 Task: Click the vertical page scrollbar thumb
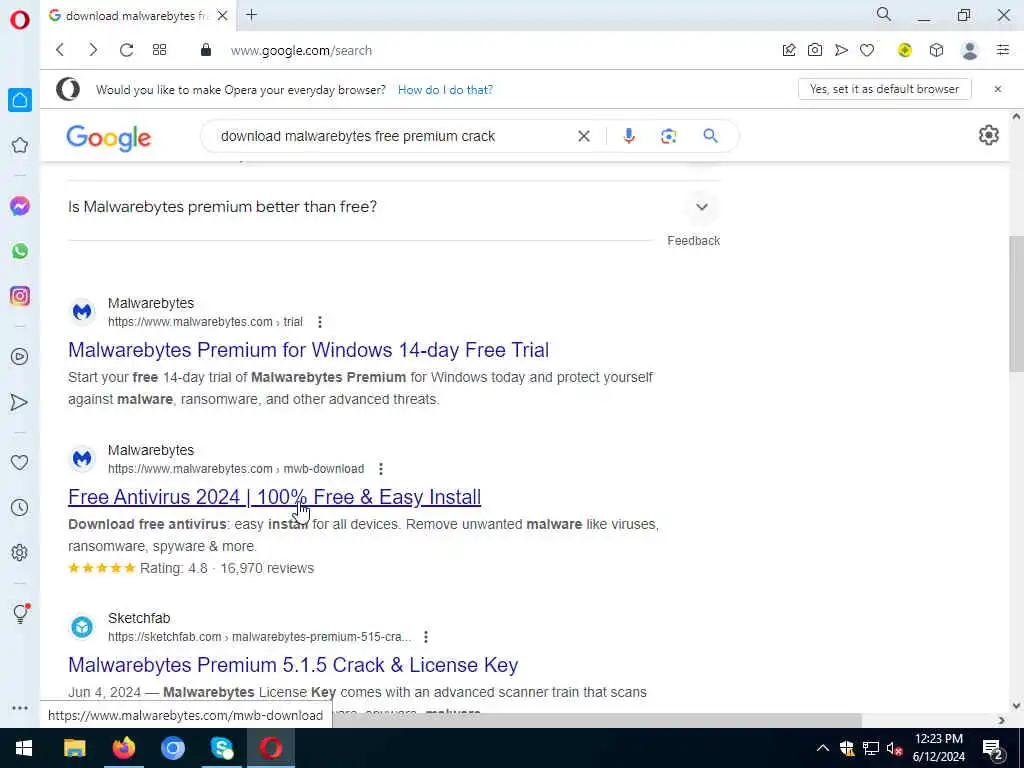pyautogui.click(x=1016, y=304)
